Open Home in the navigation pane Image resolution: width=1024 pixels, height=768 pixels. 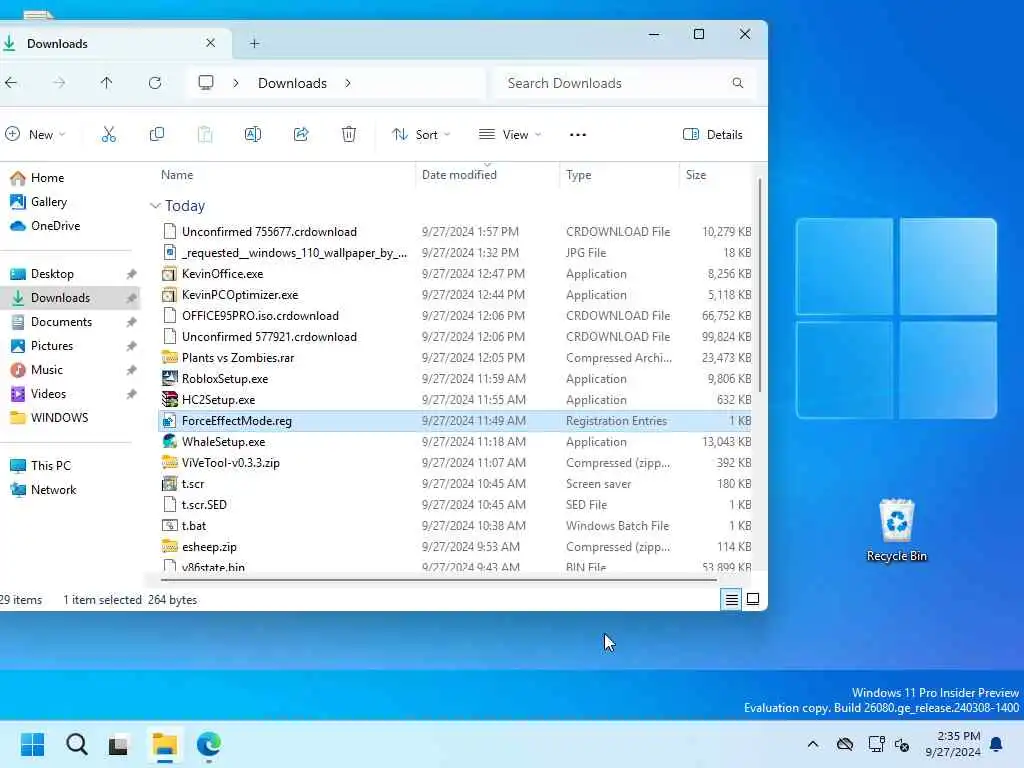pyautogui.click(x=38, y=178)
